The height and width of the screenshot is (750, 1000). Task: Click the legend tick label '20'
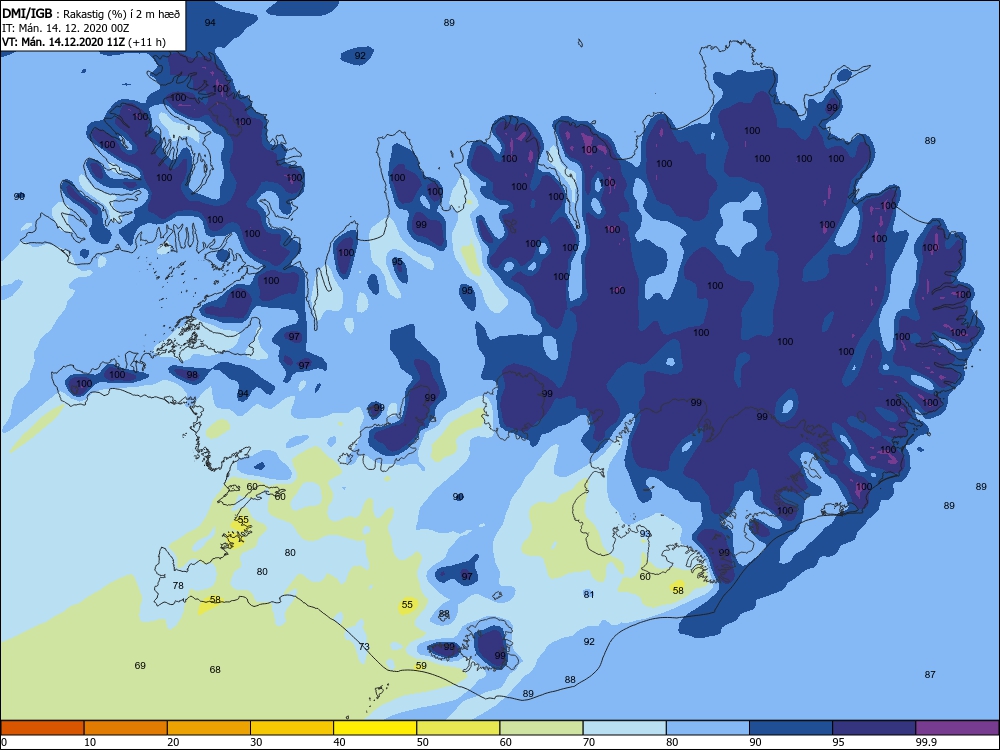coord(173,742)
